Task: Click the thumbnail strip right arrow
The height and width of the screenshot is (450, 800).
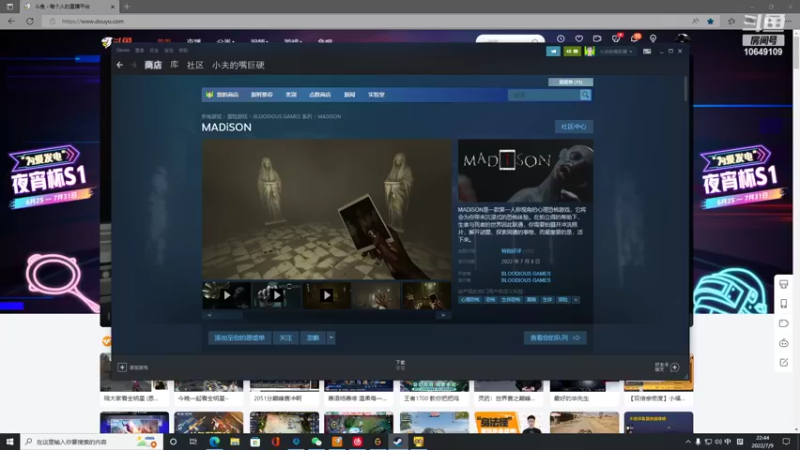Action: pos(443,315)
